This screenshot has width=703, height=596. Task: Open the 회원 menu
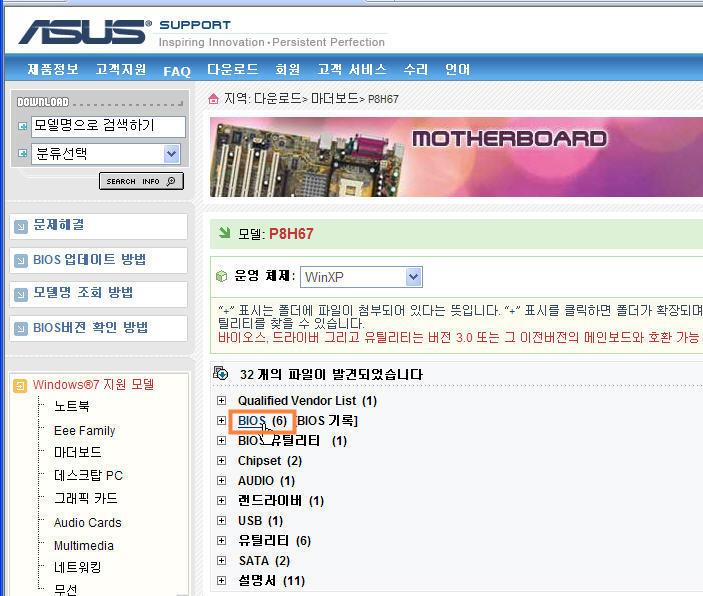click(287, 70)
